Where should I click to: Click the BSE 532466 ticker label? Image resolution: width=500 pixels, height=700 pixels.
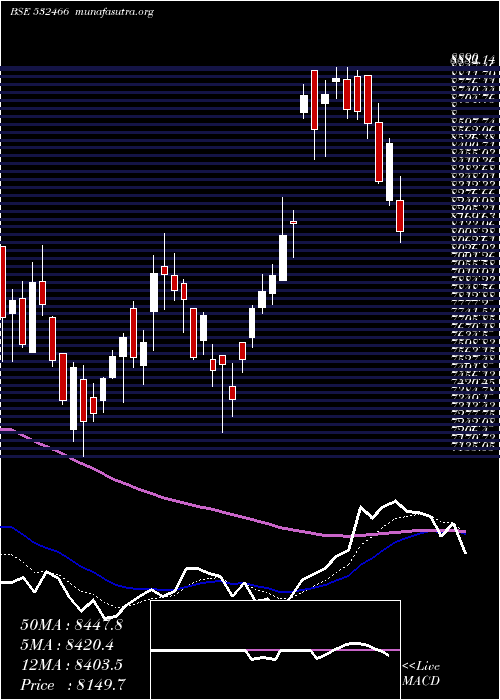tap(39, 12)
